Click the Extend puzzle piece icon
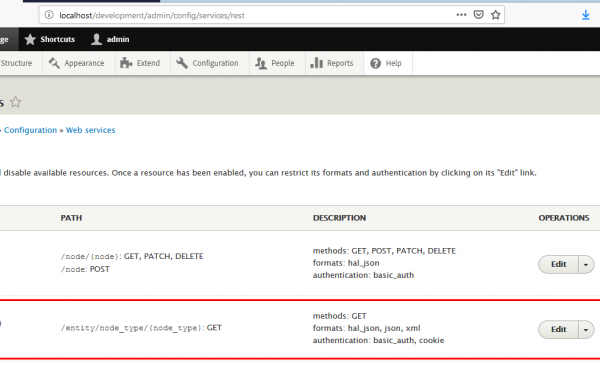600x365 pixels. pos(126,63)
